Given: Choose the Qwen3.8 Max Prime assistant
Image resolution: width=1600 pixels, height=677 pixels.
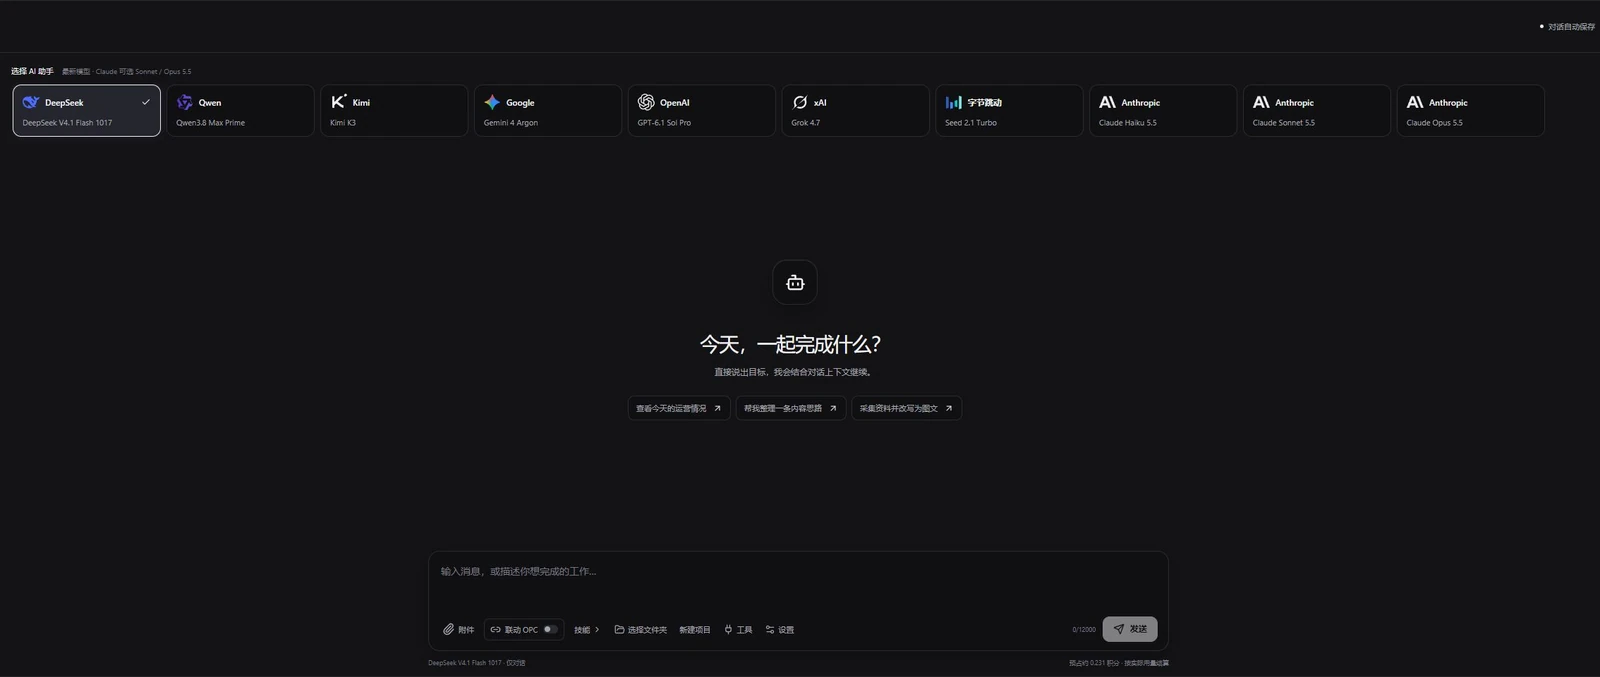Looking at the screenshot, I should point(240,110).
